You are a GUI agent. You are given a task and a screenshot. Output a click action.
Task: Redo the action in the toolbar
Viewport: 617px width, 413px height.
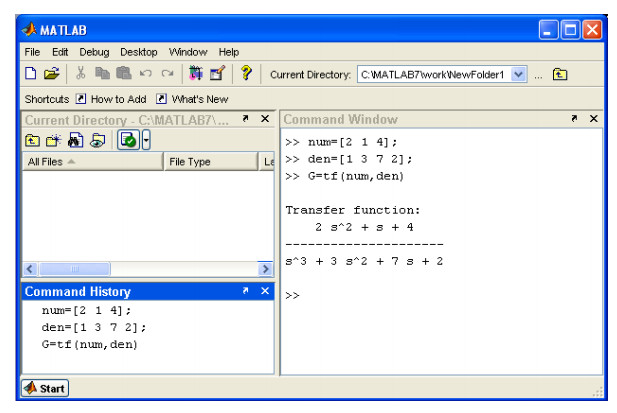pos(168,74)
